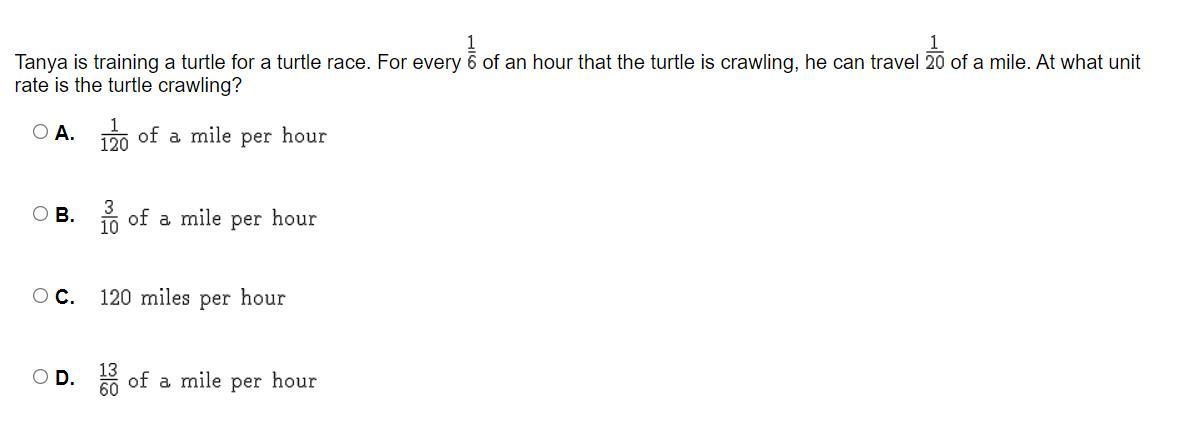
Task: Click the bold 'C.' answer label
Action: [x=65, y=297]
